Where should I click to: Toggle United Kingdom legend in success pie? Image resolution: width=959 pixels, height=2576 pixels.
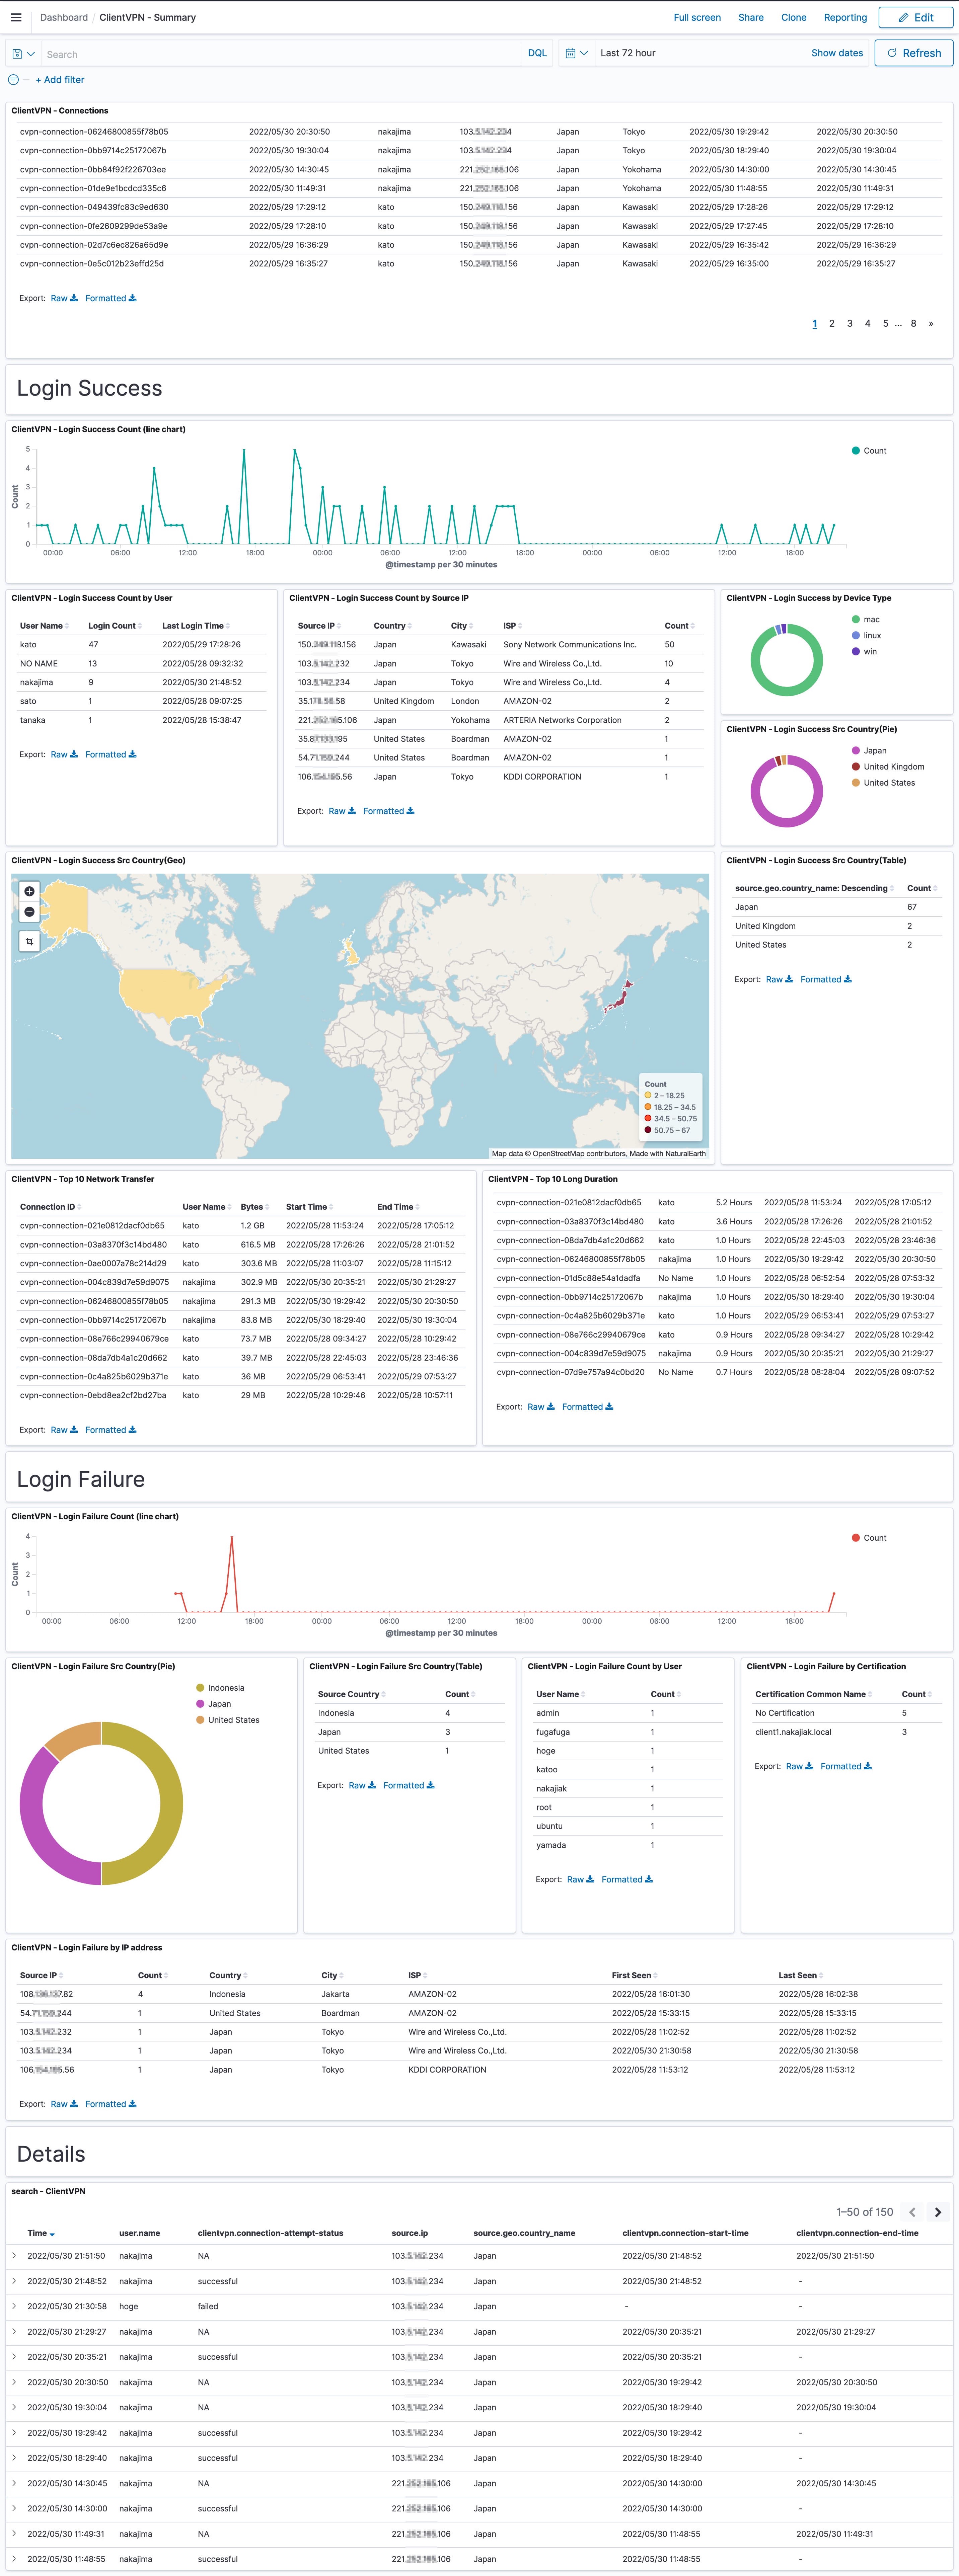pyautogui.click(x=888, y=767)
